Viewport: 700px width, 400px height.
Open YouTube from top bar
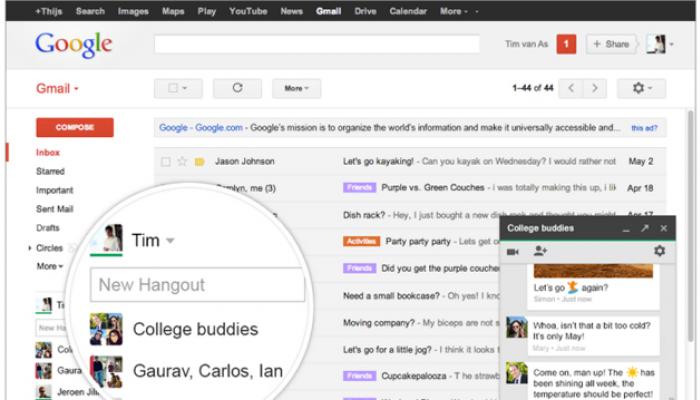pyautogui.click(x=248, y=11)
